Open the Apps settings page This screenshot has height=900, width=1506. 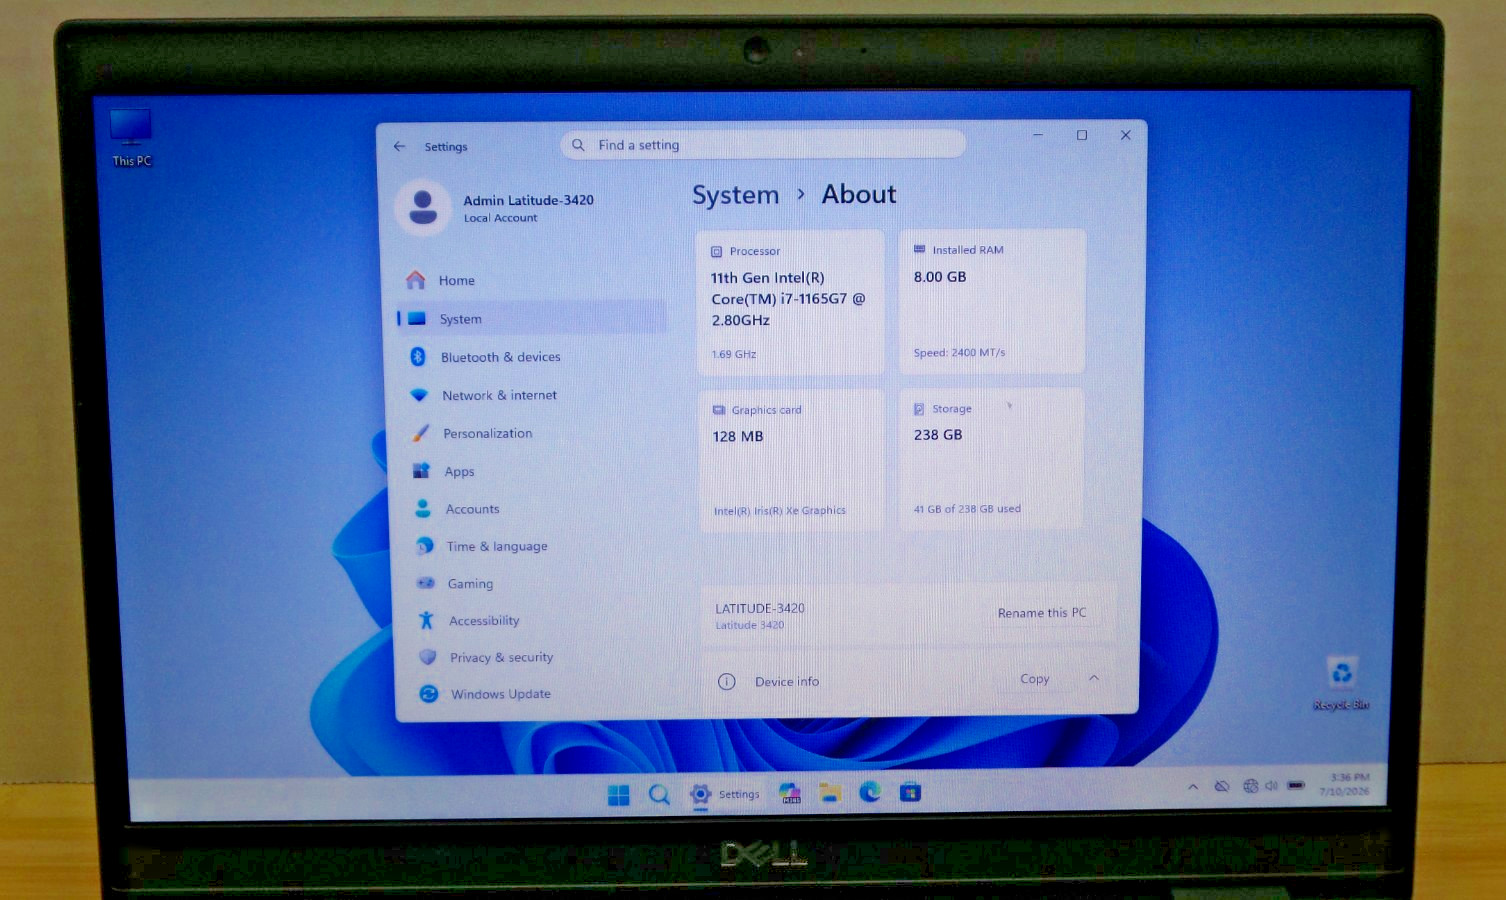coord(535,471)
